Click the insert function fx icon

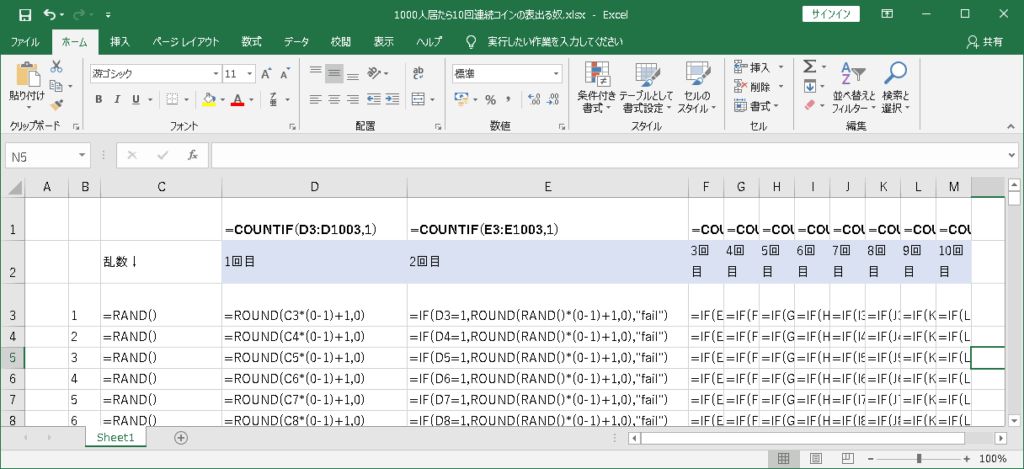click(x=191, y=156)
